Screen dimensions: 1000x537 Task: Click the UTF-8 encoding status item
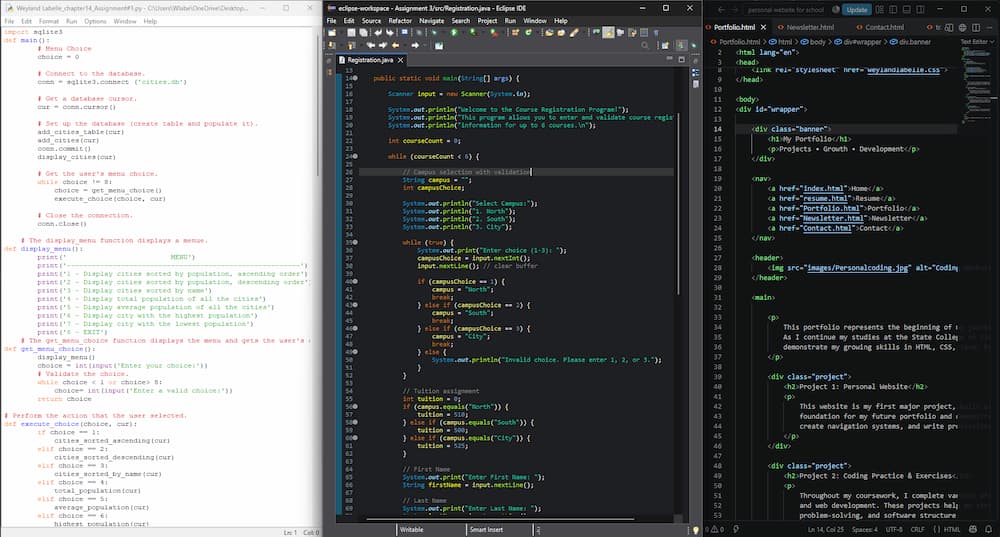click(x=894, y=529)
